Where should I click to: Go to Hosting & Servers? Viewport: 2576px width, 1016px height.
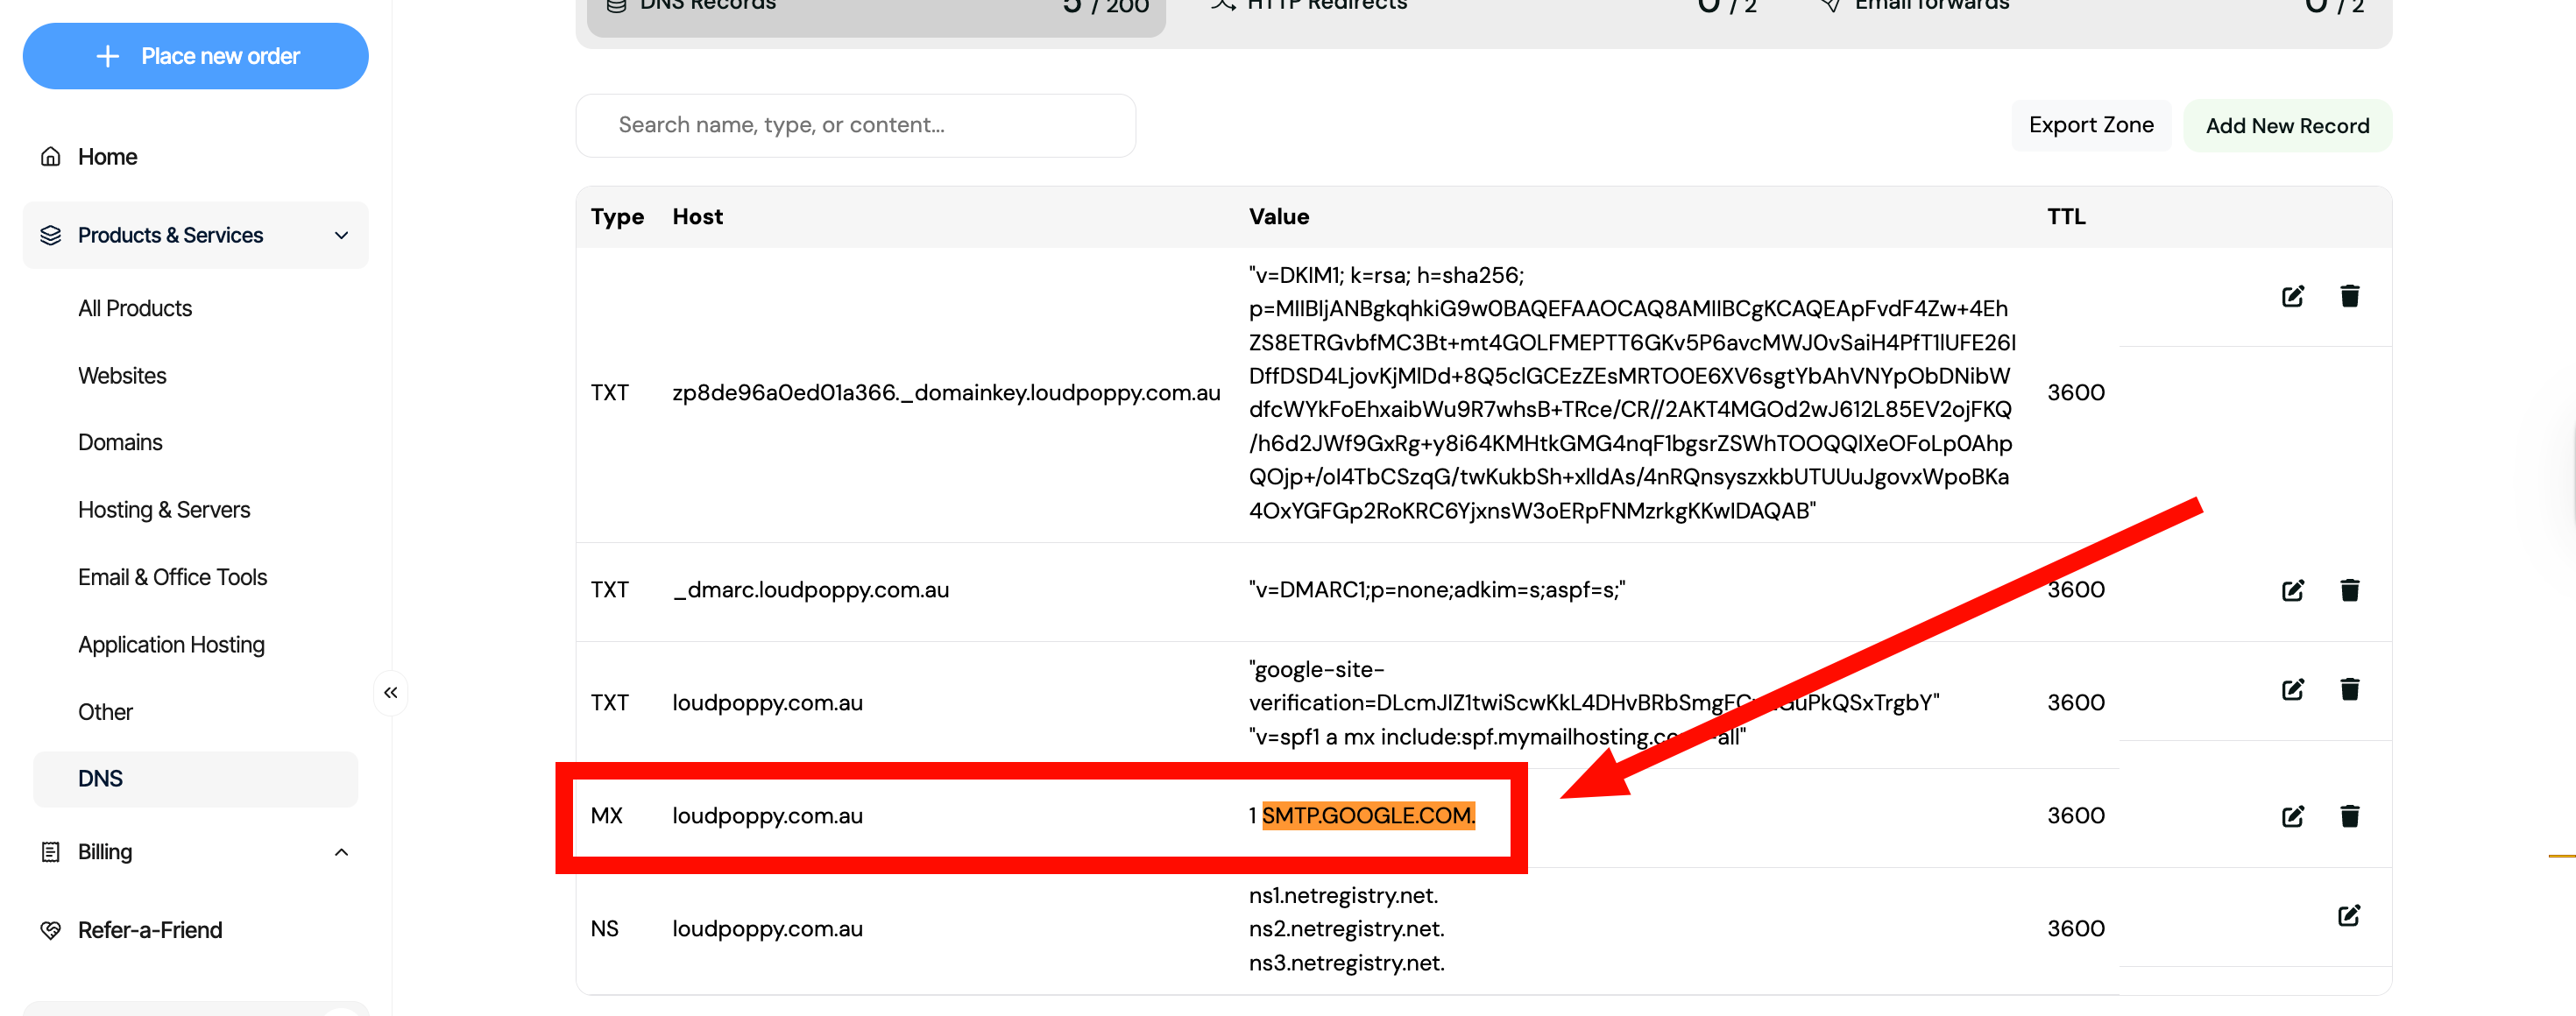164,510
